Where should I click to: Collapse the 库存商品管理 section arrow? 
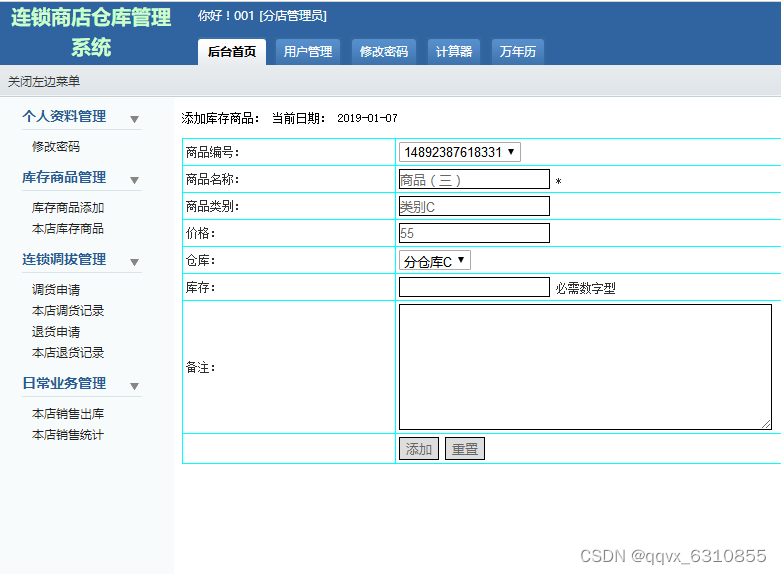point(134,180)
